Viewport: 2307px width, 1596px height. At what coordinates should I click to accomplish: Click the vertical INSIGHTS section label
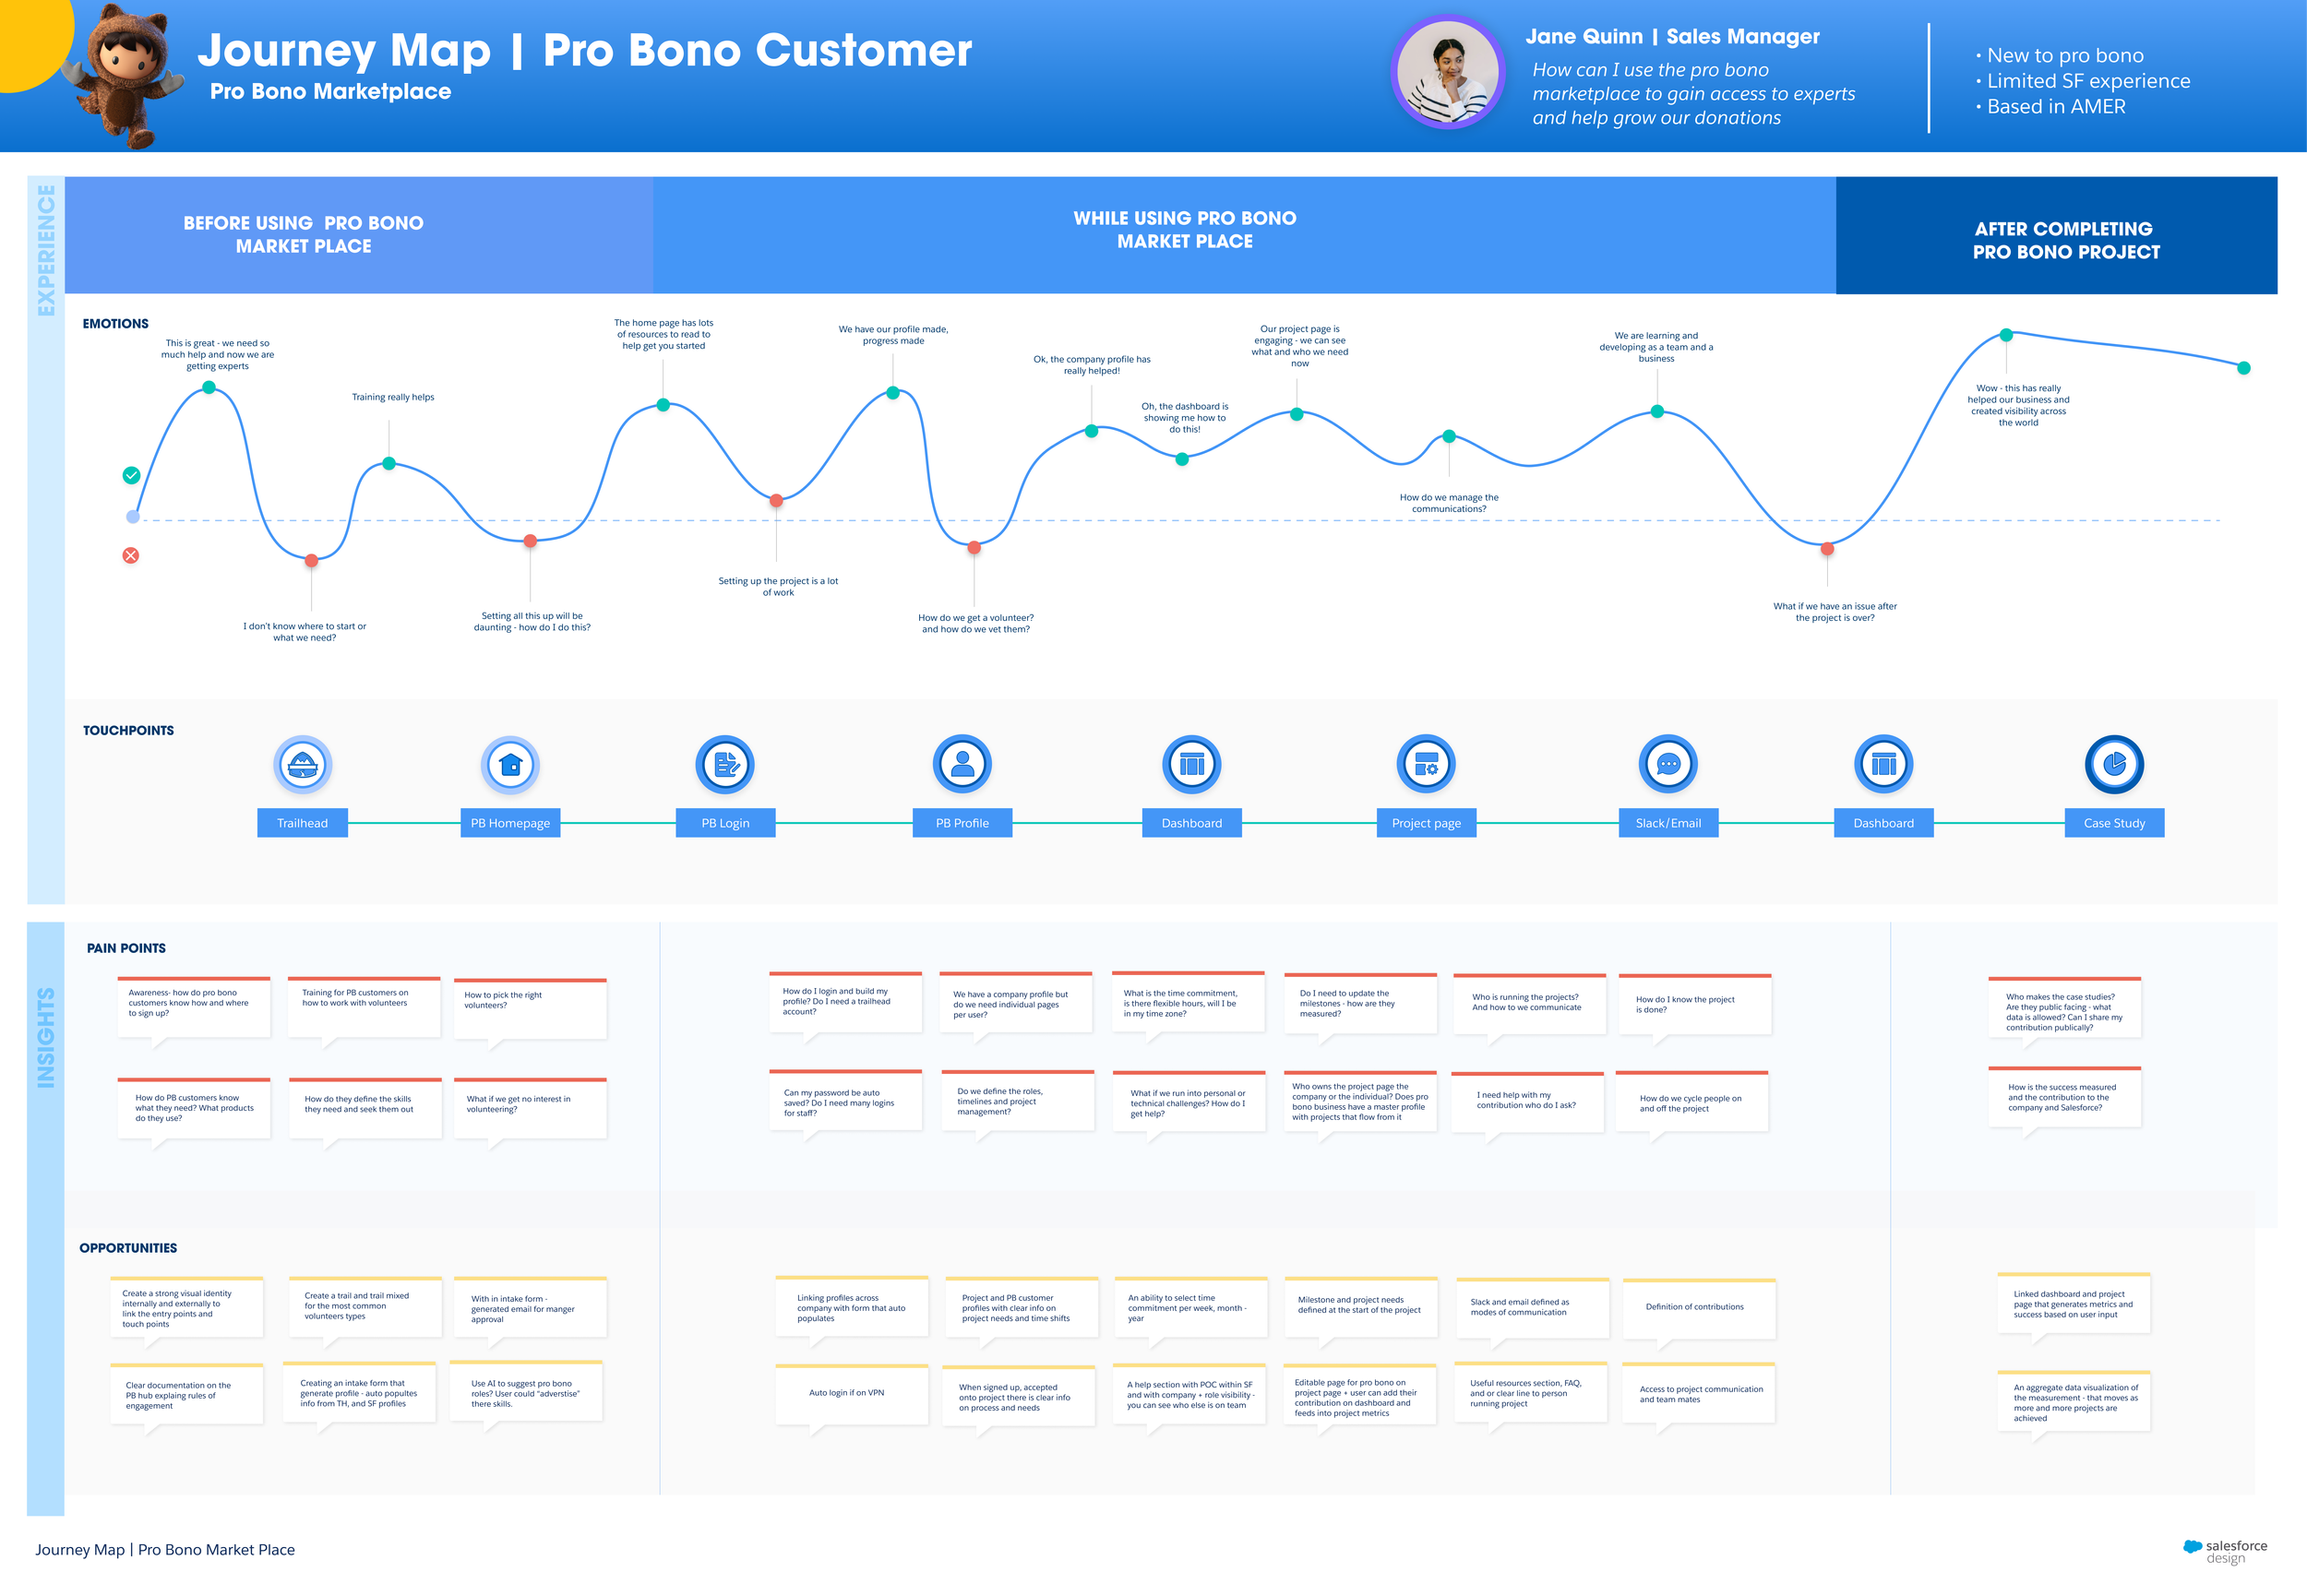[x=46, y=1038]
